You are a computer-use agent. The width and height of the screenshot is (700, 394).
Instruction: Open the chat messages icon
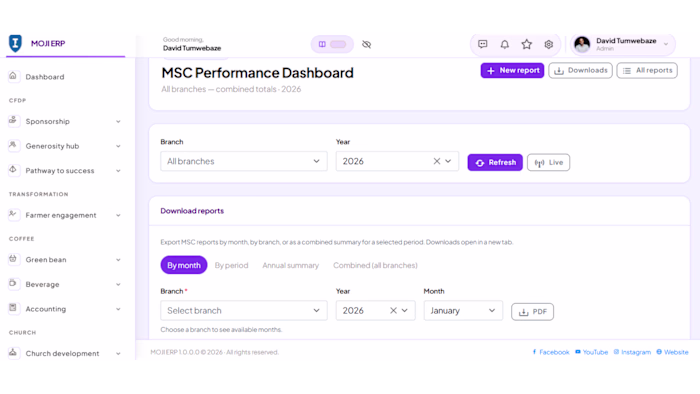pos(483,44)
